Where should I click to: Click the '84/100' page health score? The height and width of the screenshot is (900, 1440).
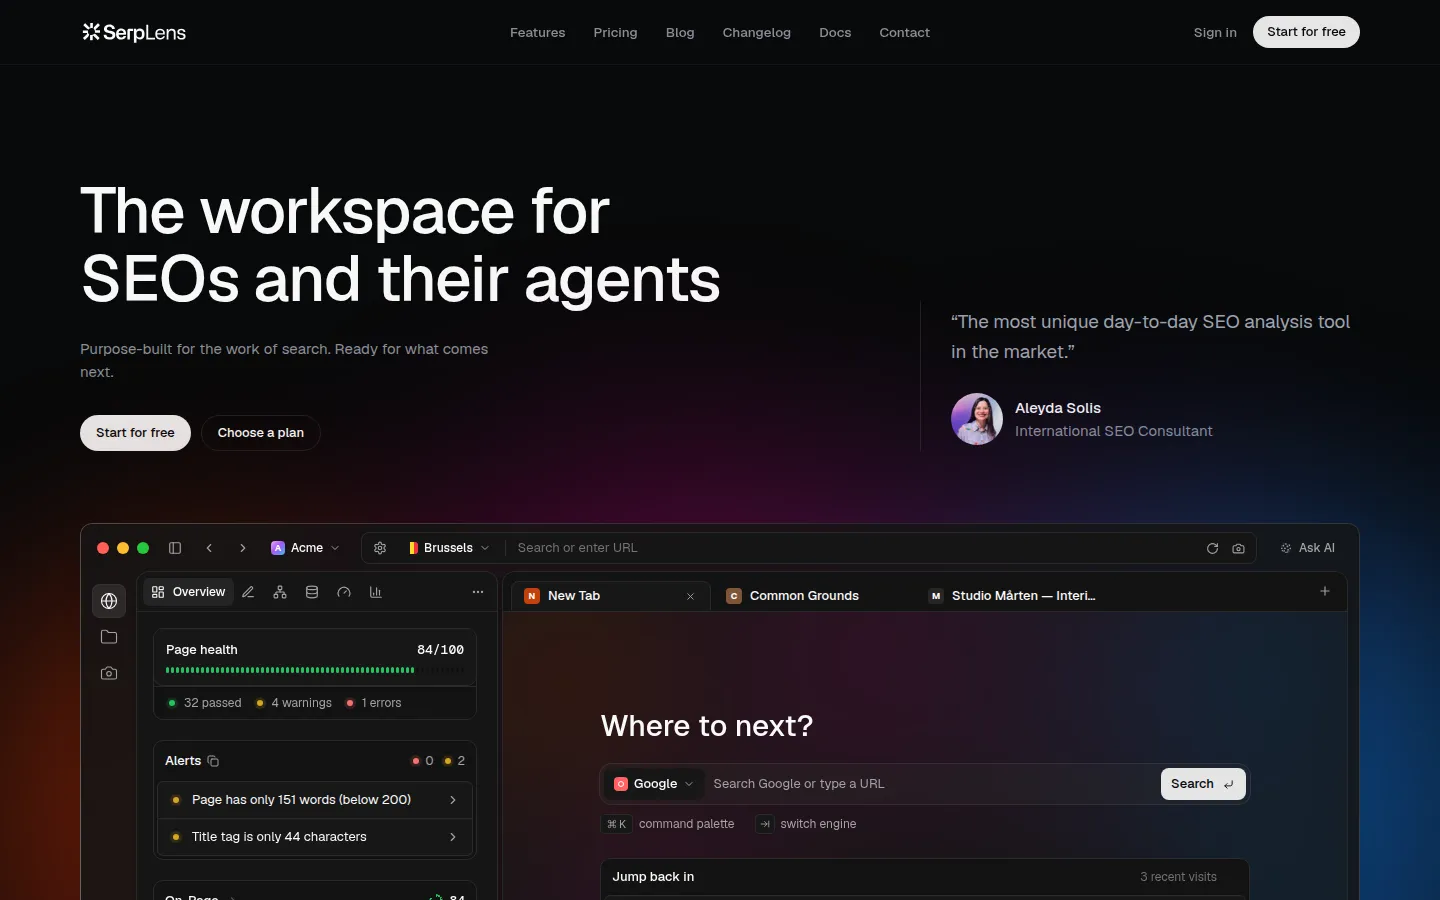point(440,650)
